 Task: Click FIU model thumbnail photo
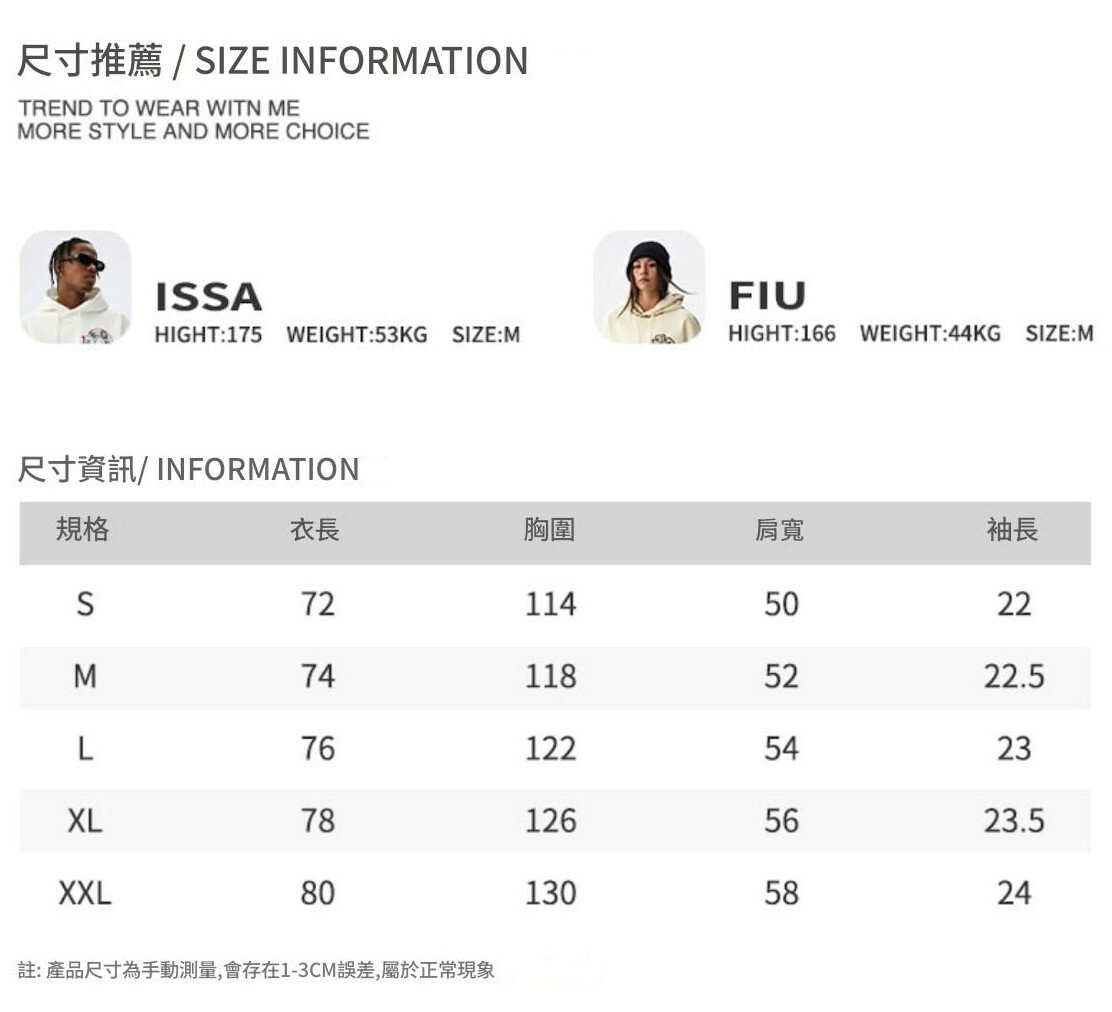coord(649,287)
